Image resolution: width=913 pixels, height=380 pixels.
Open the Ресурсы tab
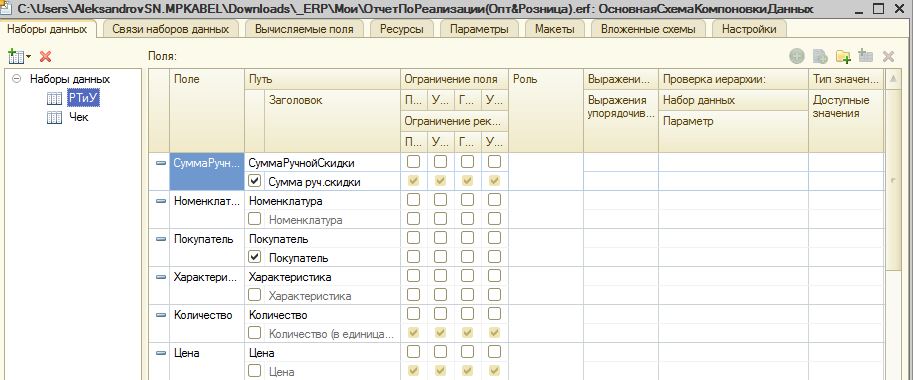click(401, 29)
